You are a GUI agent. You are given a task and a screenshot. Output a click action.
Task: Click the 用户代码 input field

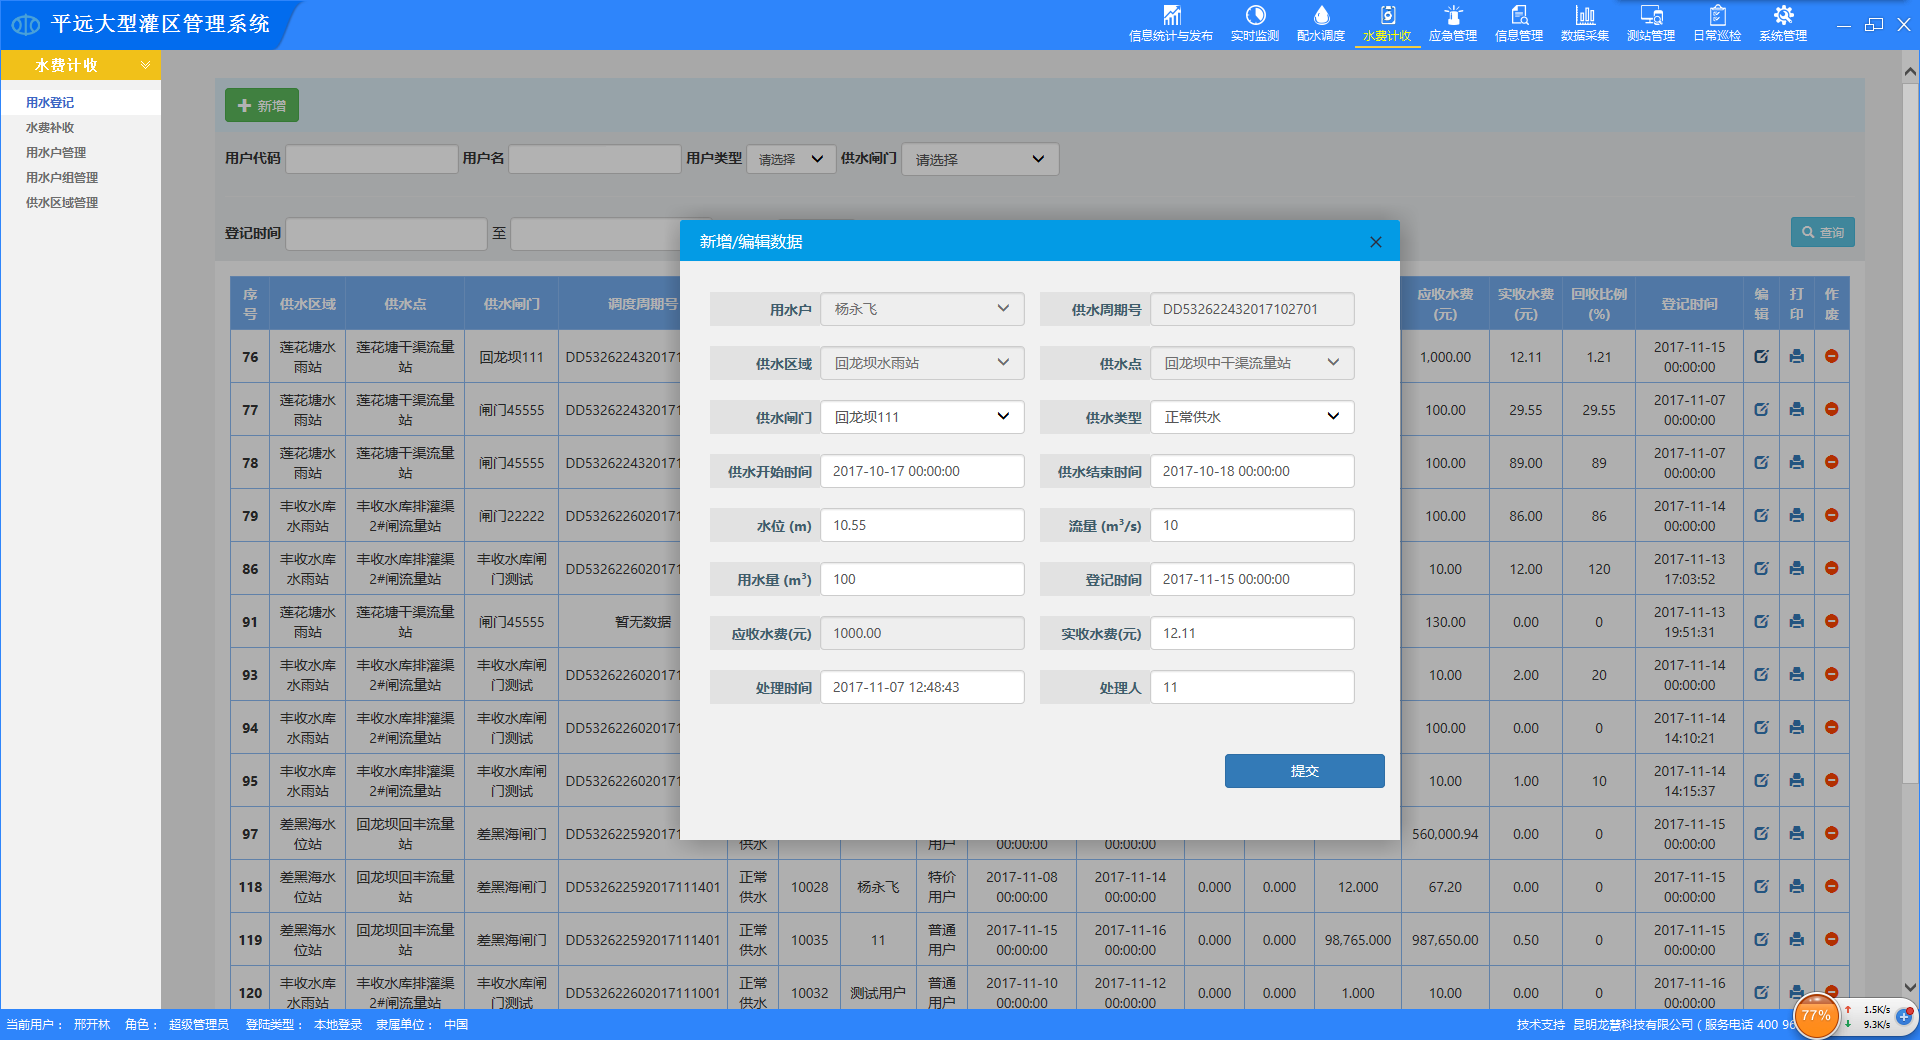372,159
